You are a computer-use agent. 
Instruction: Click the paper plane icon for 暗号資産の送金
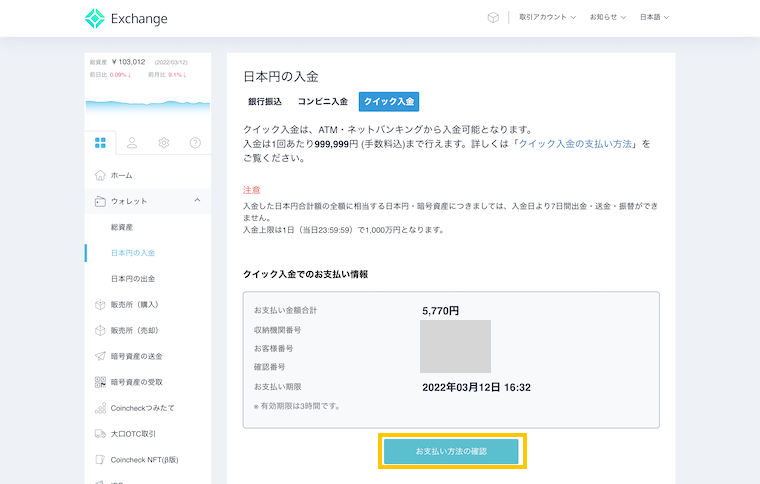[100, 356]
